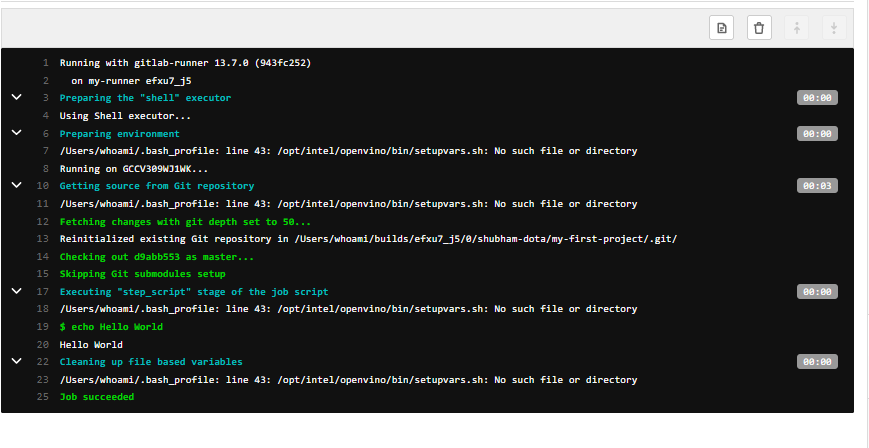Collapse the Getting source from Git repository section
This screenshot has width=869, height=448.
17,185
